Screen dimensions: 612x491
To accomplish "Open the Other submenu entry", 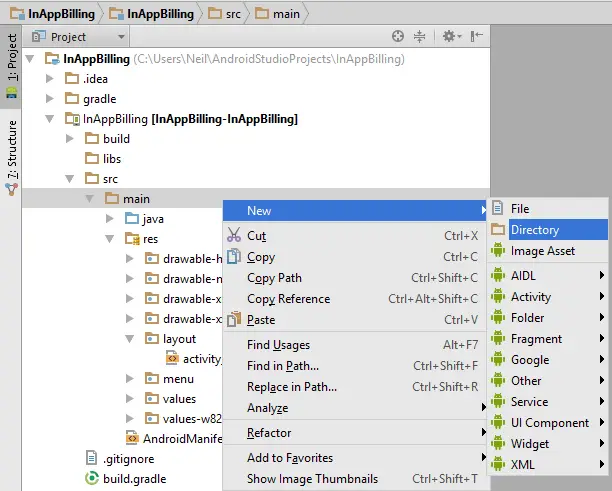I will pyautogui.click(x=548, y=381).
